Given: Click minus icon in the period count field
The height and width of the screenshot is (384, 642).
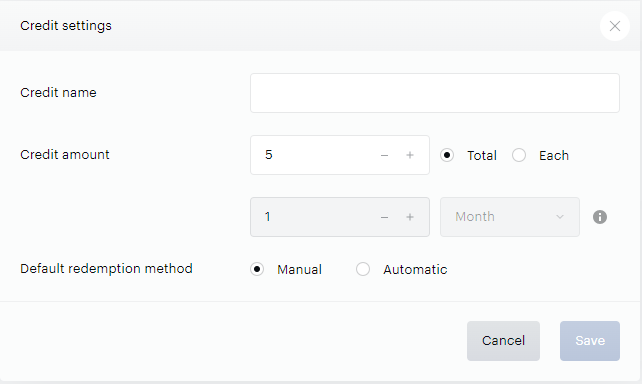Looking at the screenshot, I should (x=384, y=217).
